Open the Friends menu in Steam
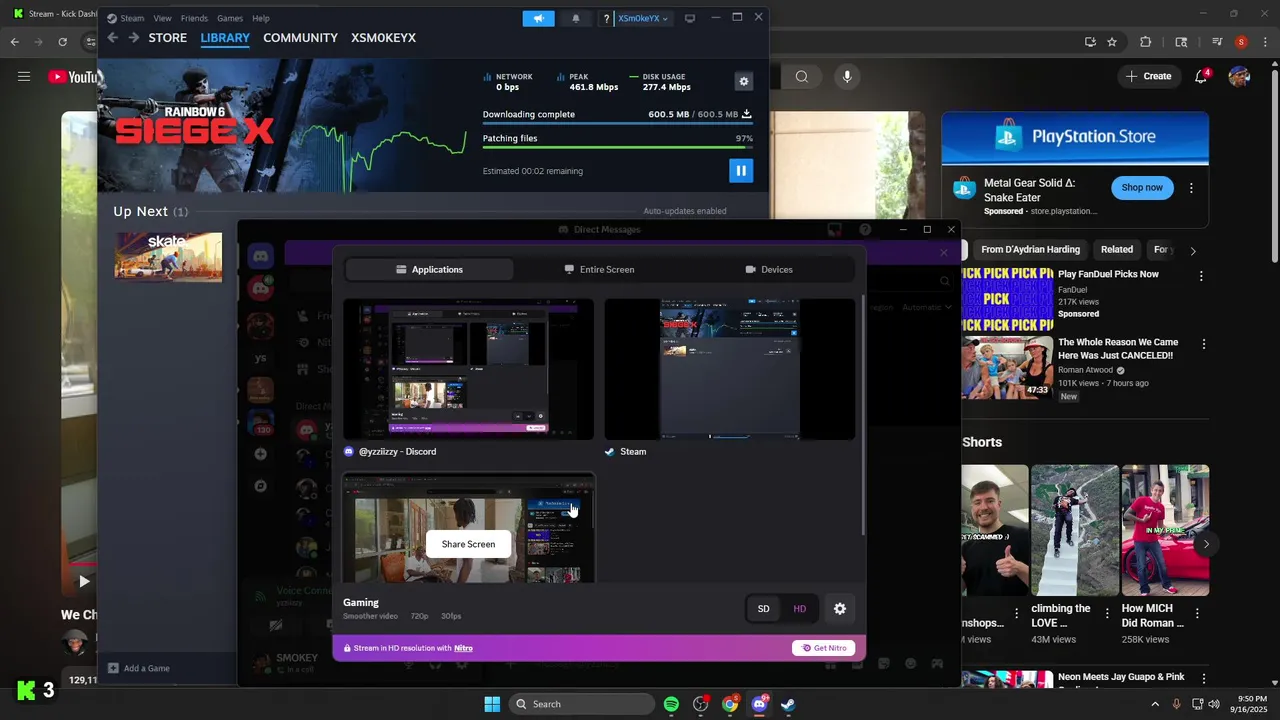This screenshot has width=1280, height=720. (194, 18)
